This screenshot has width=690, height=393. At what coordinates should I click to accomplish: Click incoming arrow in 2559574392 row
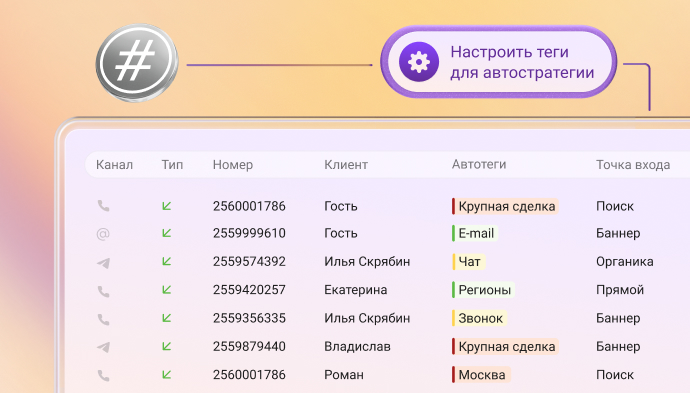pos(166,261)
